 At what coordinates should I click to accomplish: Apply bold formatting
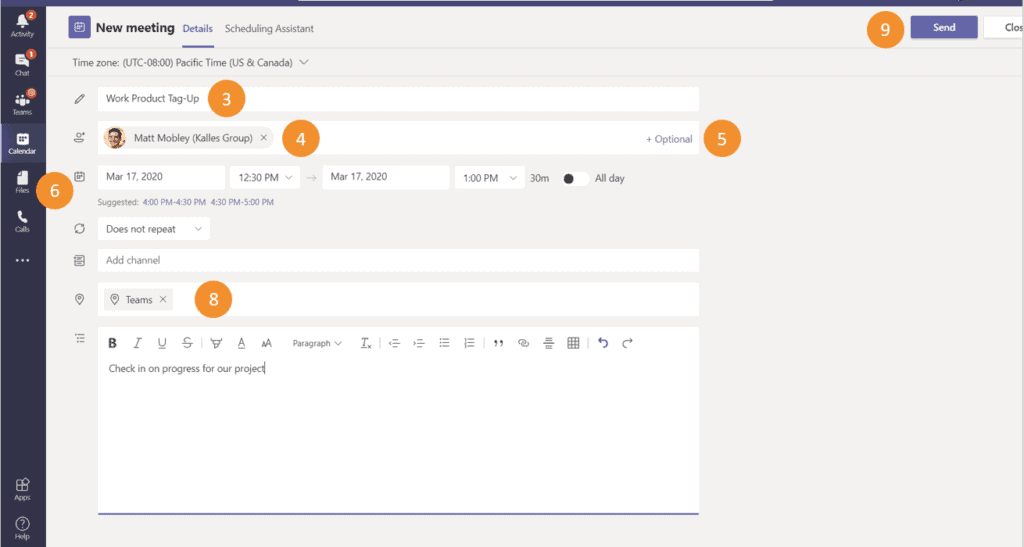[112, 343]
